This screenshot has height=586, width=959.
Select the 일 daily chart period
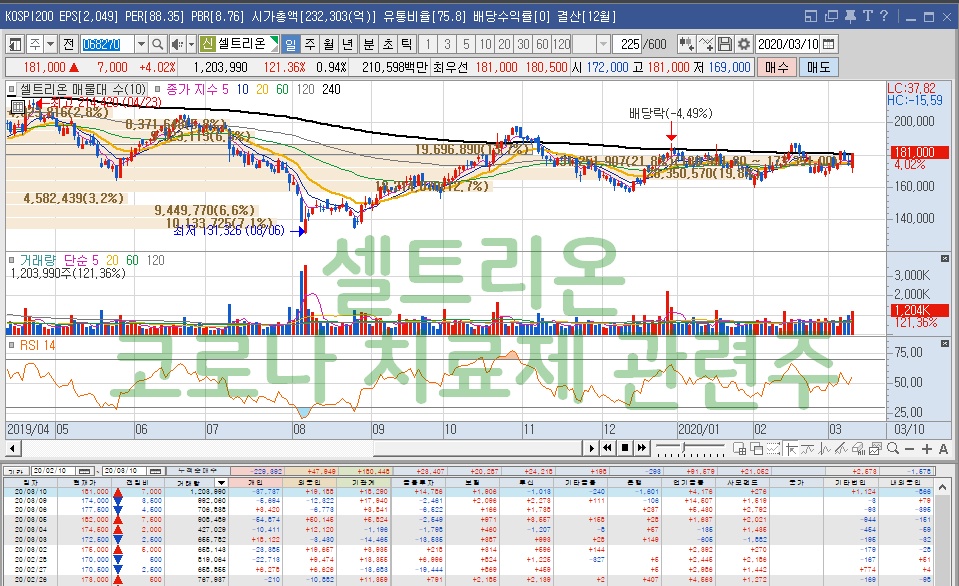[x=291, y=44]
